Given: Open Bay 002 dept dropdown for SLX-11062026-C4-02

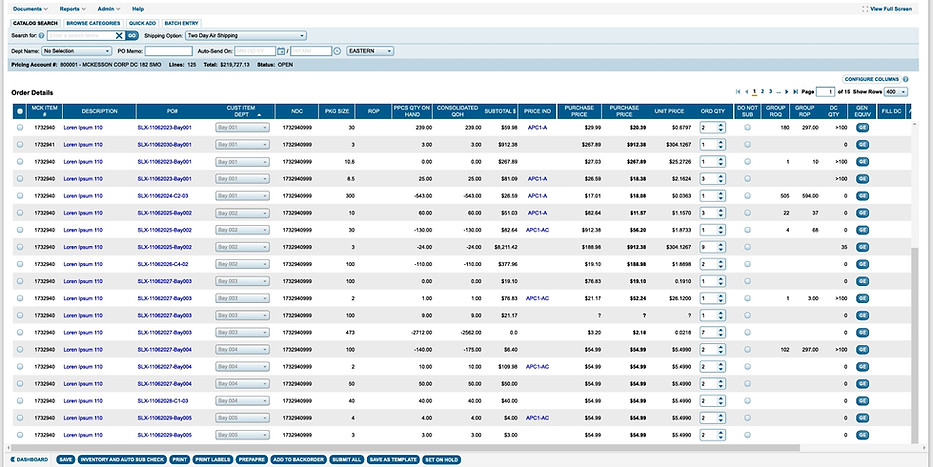Looking at the screenshot, I should [x=242, y=264].
